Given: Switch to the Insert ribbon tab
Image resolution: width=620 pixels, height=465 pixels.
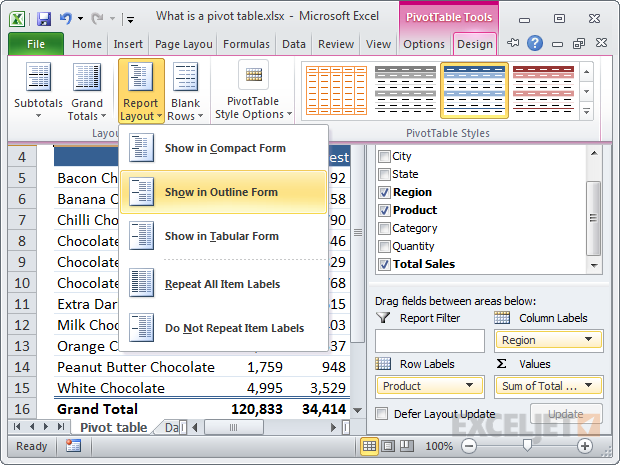Looking at the screenshot, I should (128, 44).
